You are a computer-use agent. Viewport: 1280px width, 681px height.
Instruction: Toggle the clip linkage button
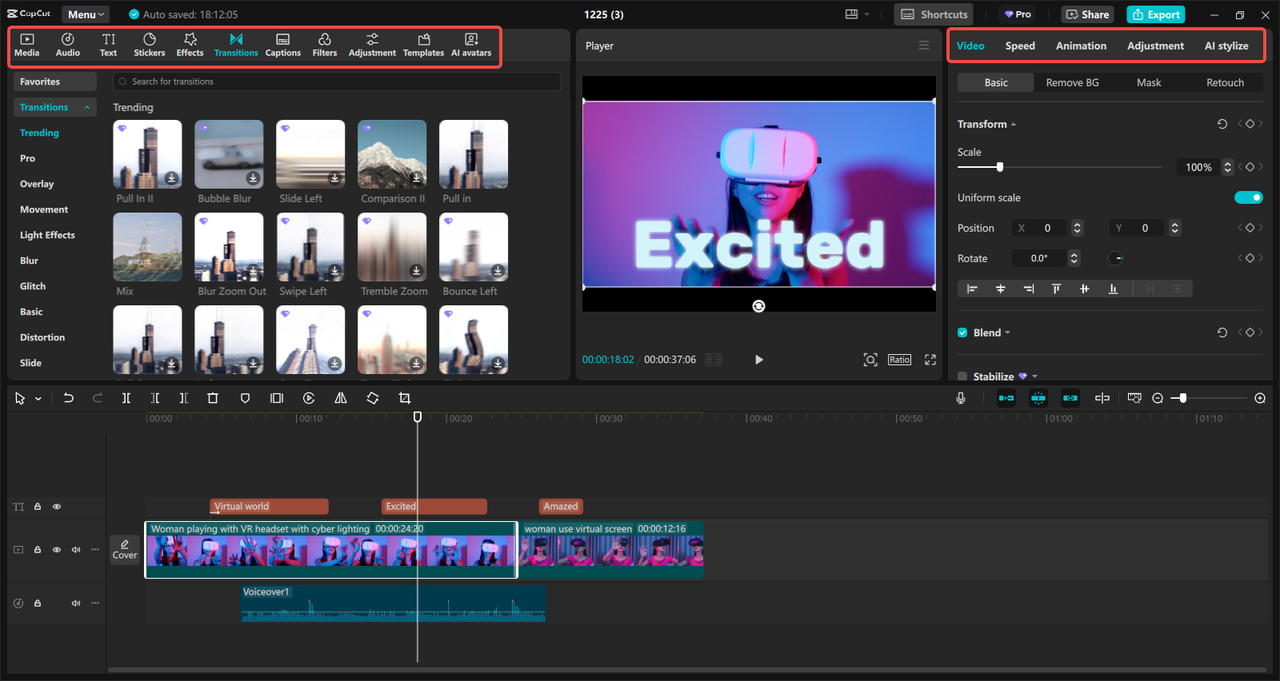click(1070, 398)
